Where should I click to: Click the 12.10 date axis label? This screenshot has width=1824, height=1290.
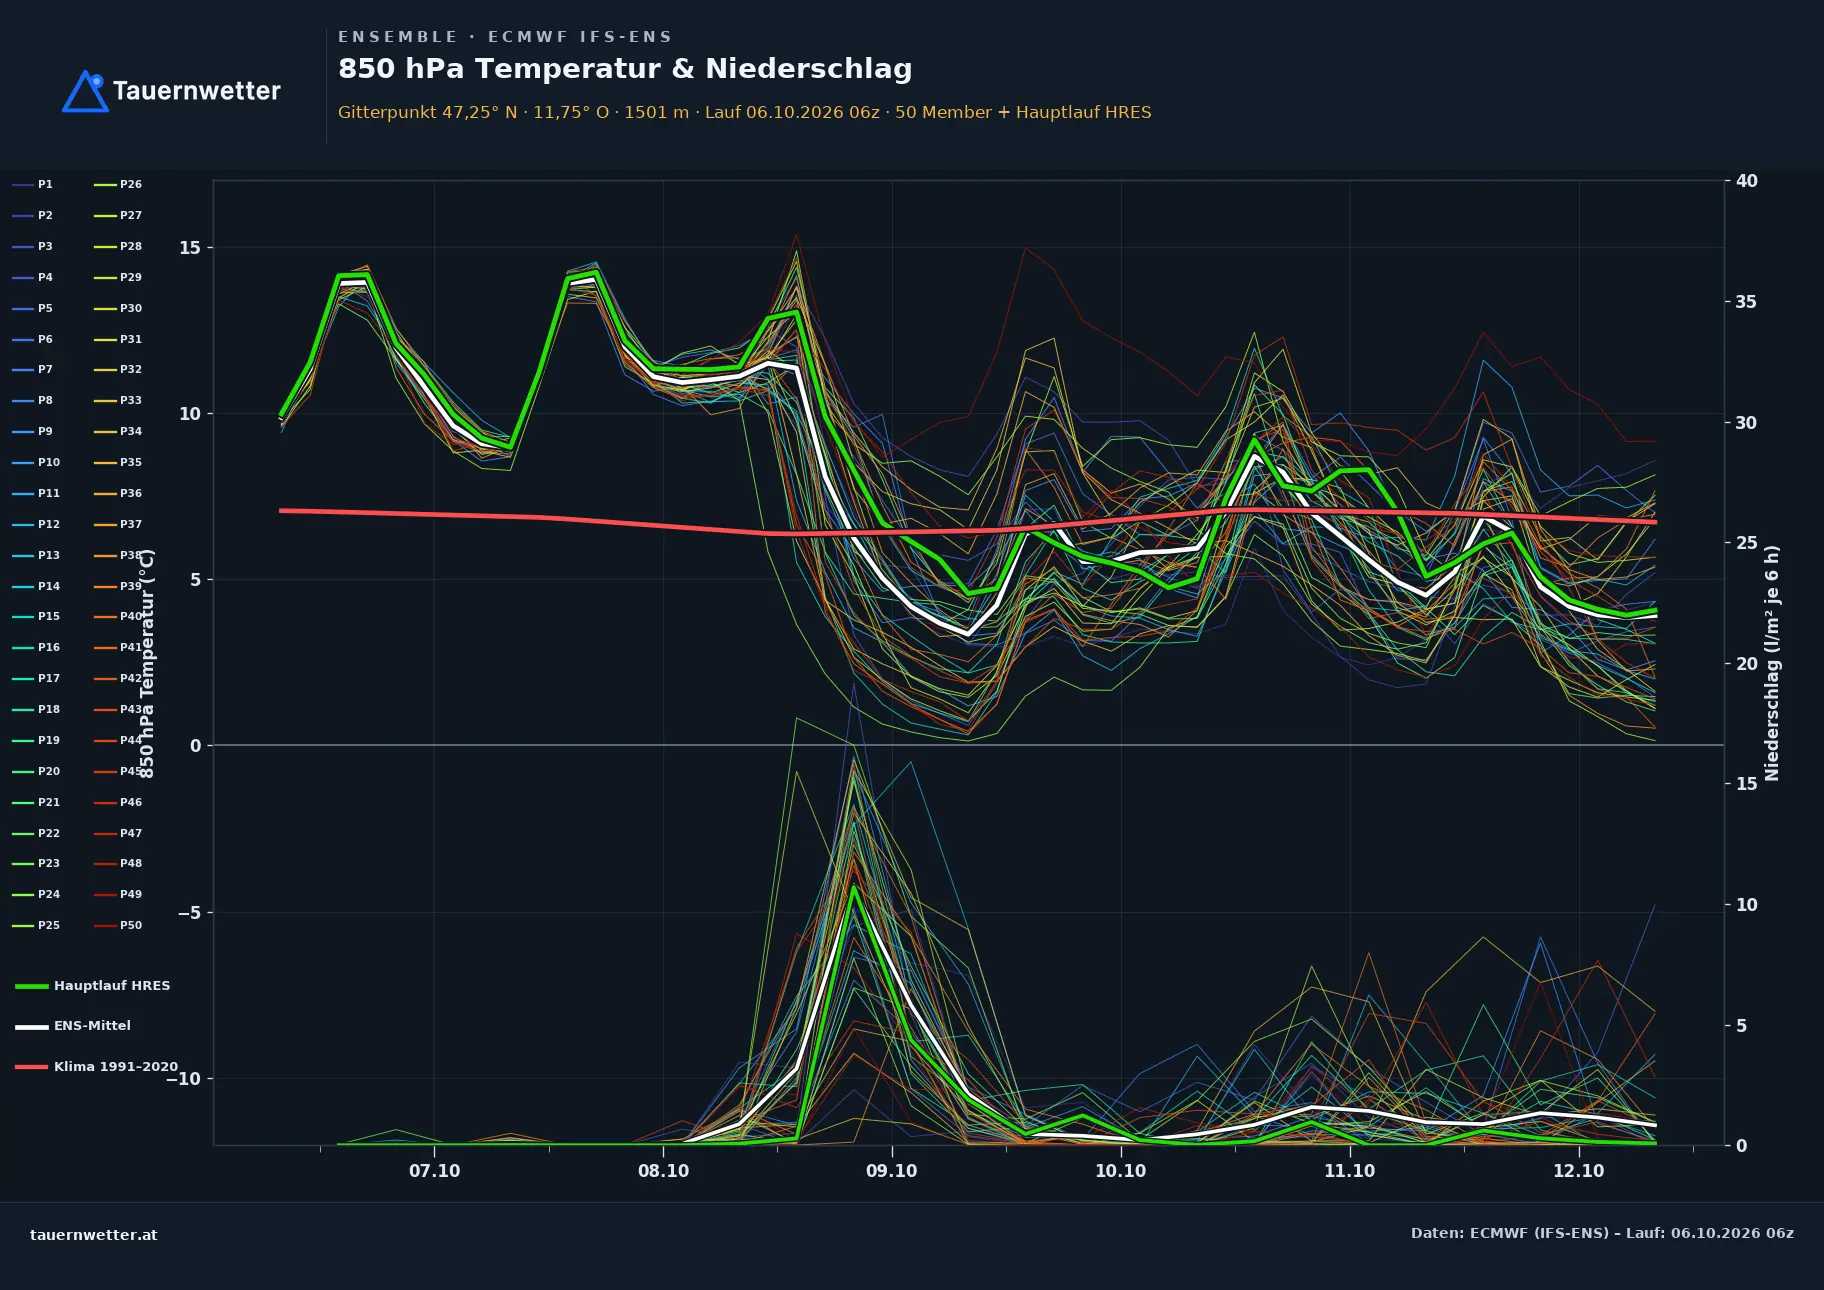pos(1578,1171)
